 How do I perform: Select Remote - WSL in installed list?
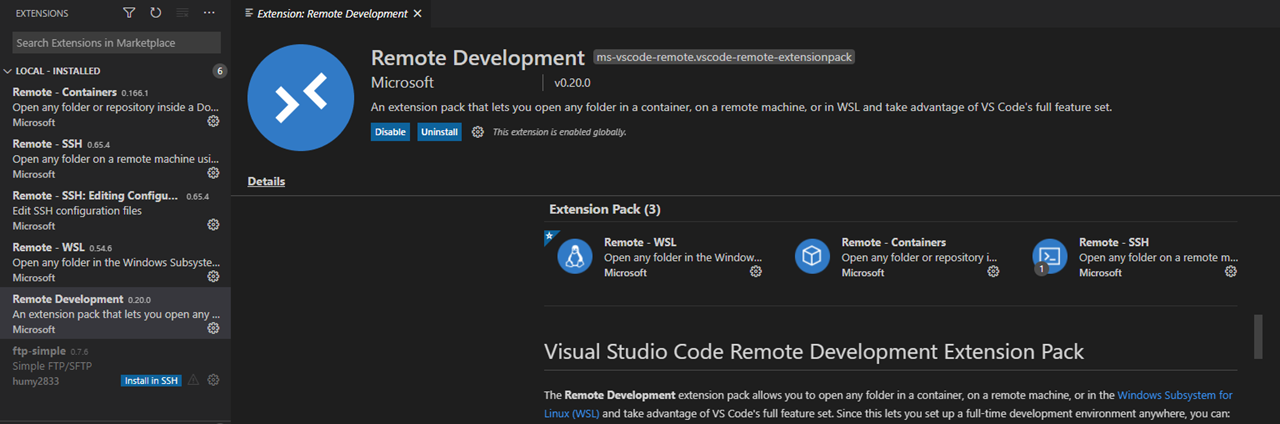115,262
